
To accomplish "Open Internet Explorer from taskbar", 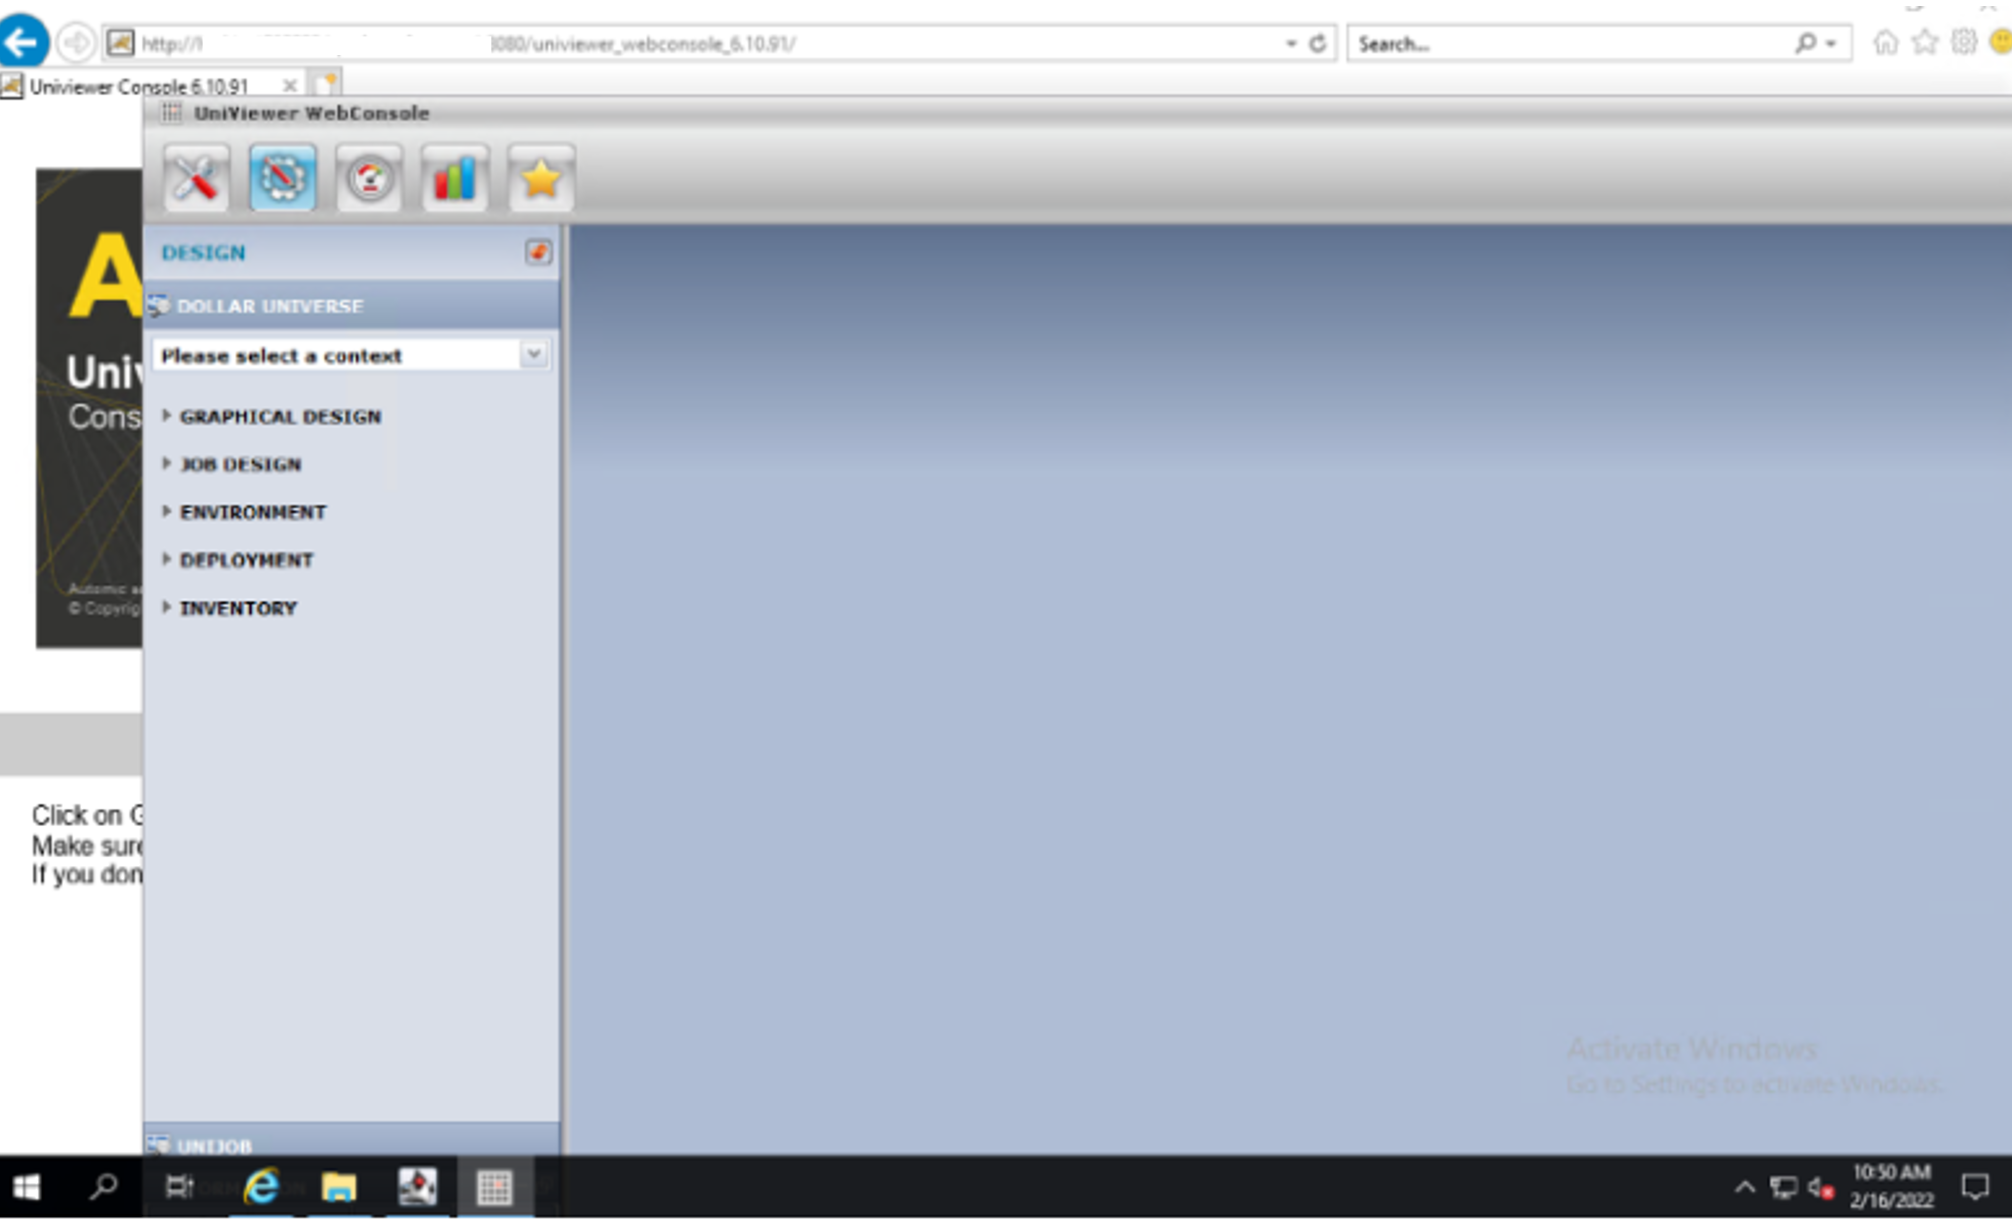I will click(x=261, y=1187).
